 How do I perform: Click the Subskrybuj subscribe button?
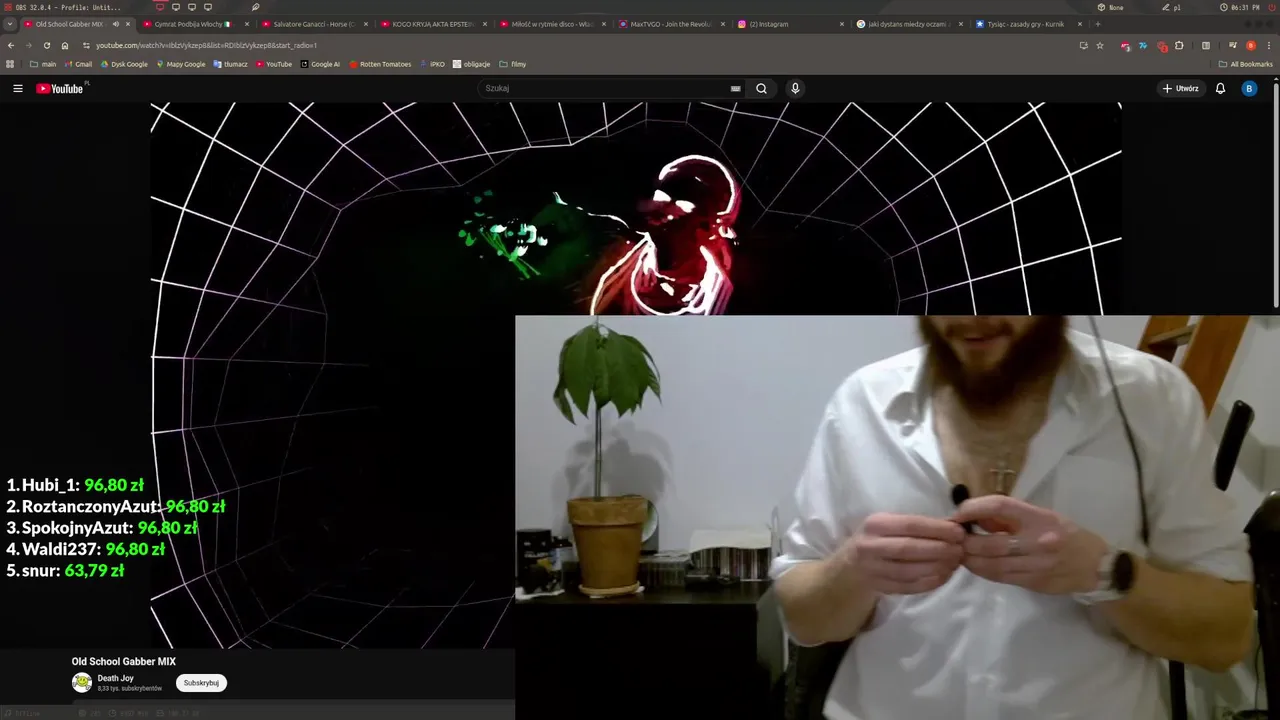coord(201,683)
